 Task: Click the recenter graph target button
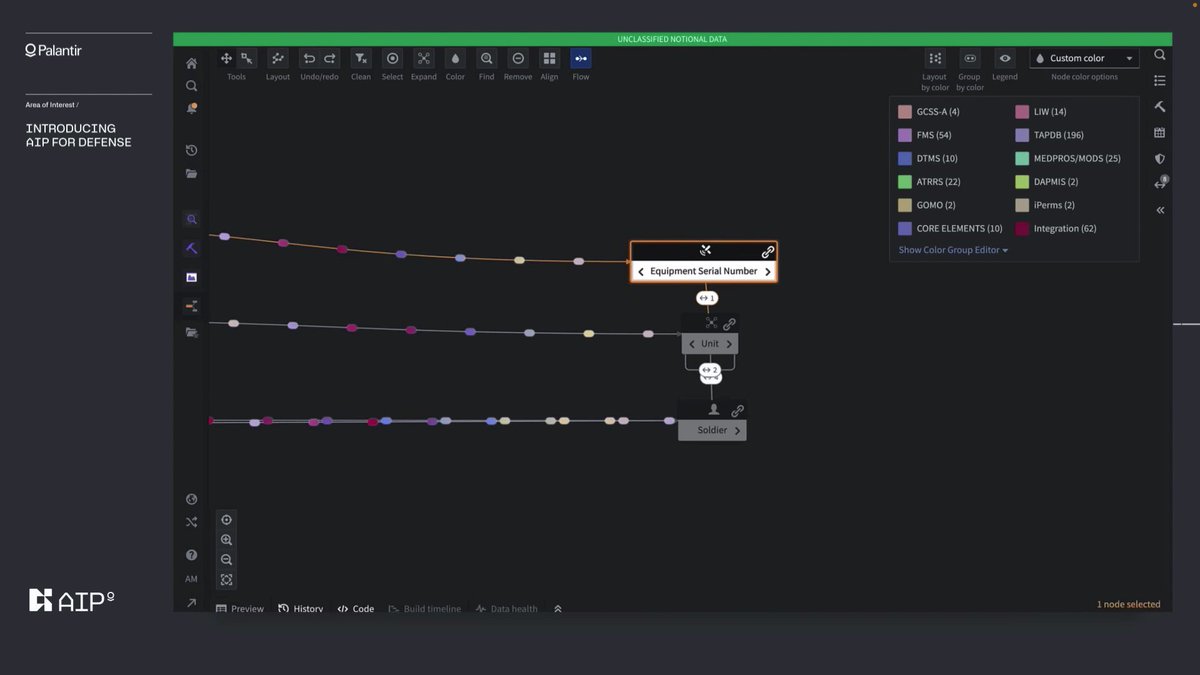coord(227,520)
